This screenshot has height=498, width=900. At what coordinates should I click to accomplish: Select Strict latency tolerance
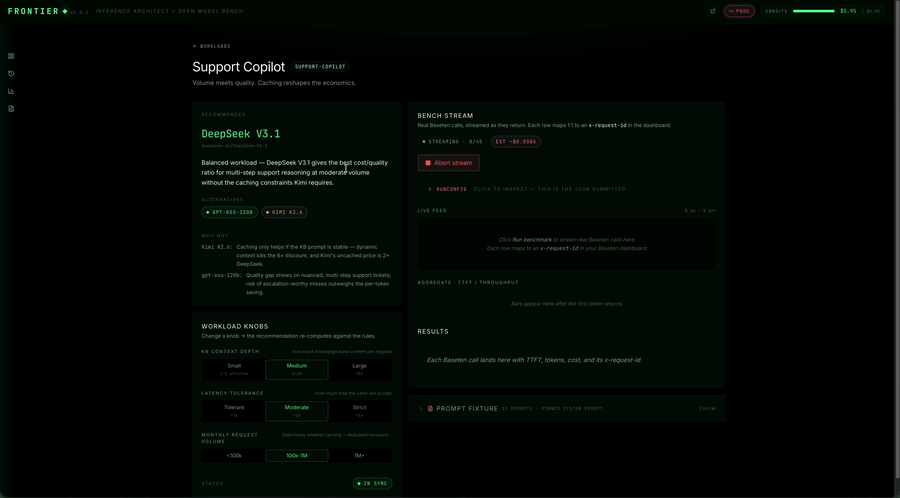click(x=360, y=411)
